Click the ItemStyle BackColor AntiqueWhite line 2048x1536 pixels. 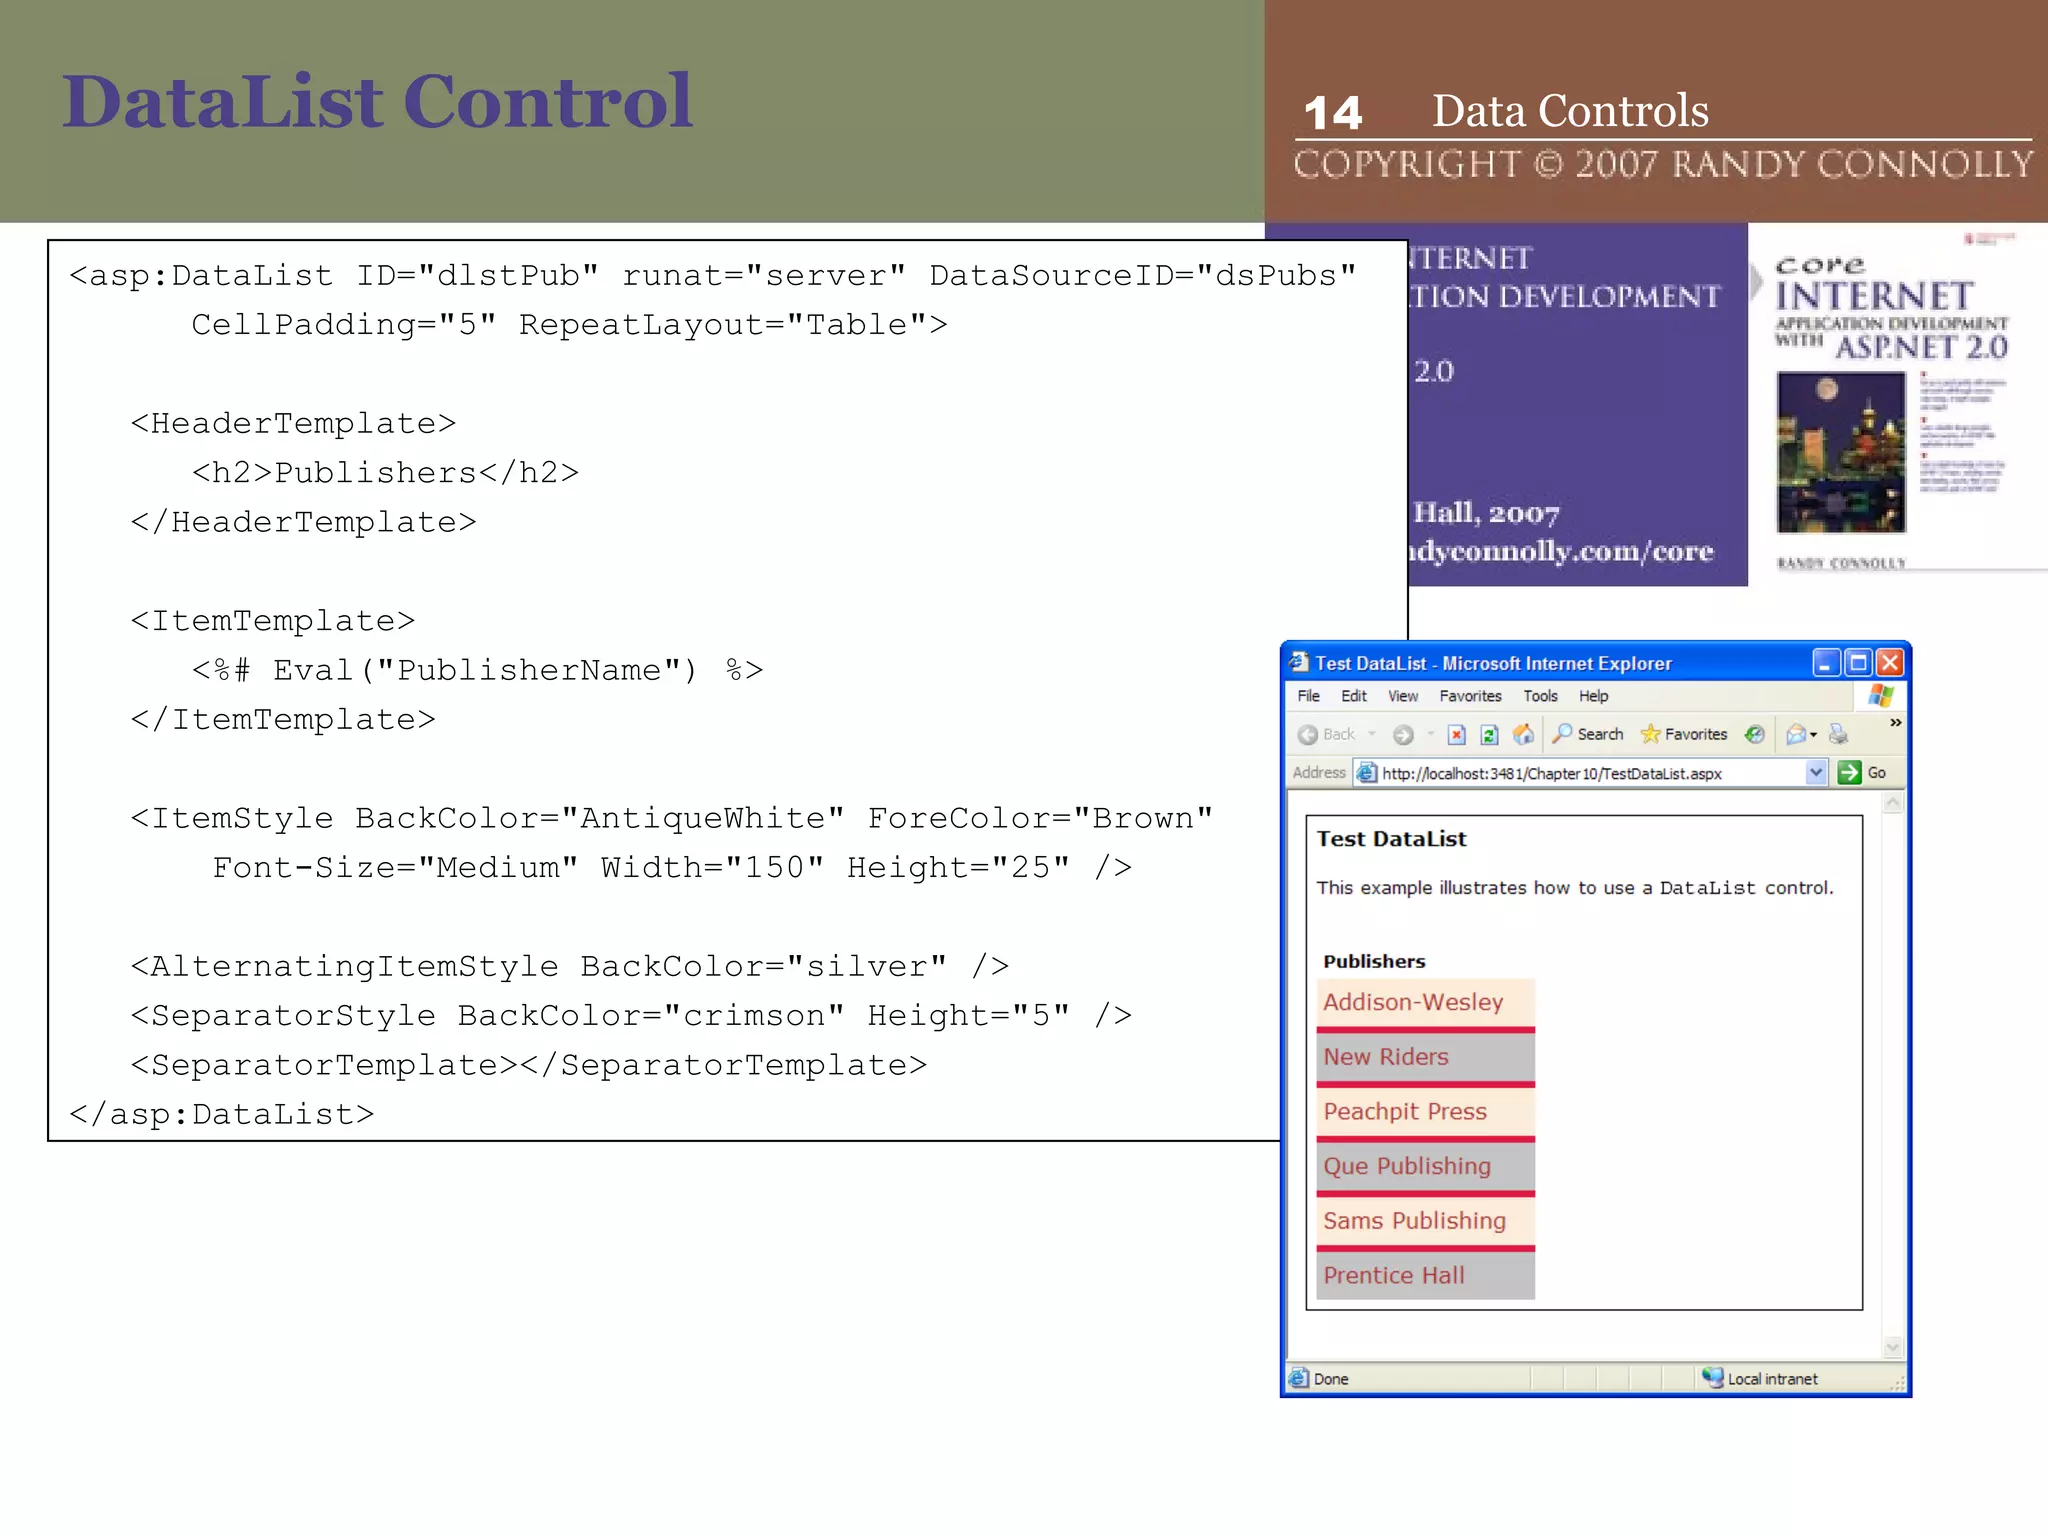tap(672, 818)
